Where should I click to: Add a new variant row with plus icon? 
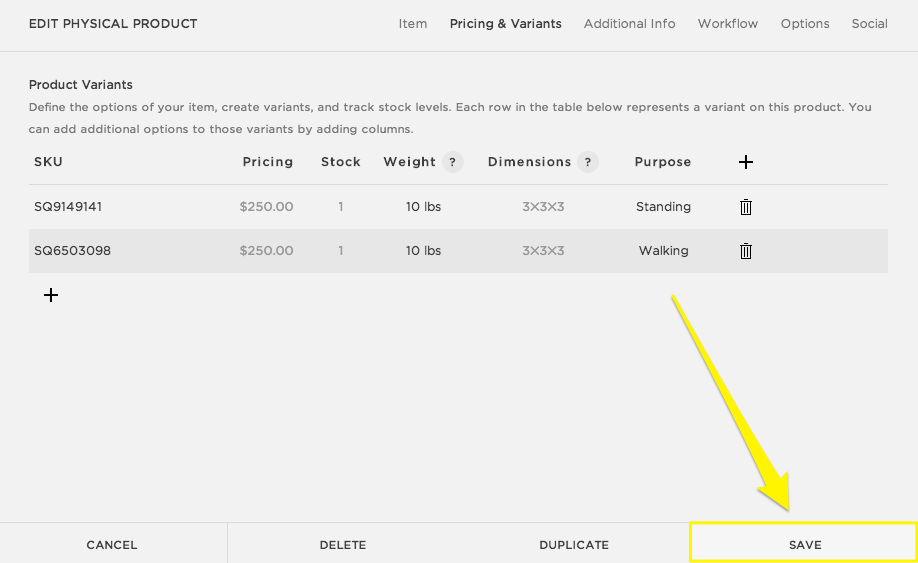[51, 295]
